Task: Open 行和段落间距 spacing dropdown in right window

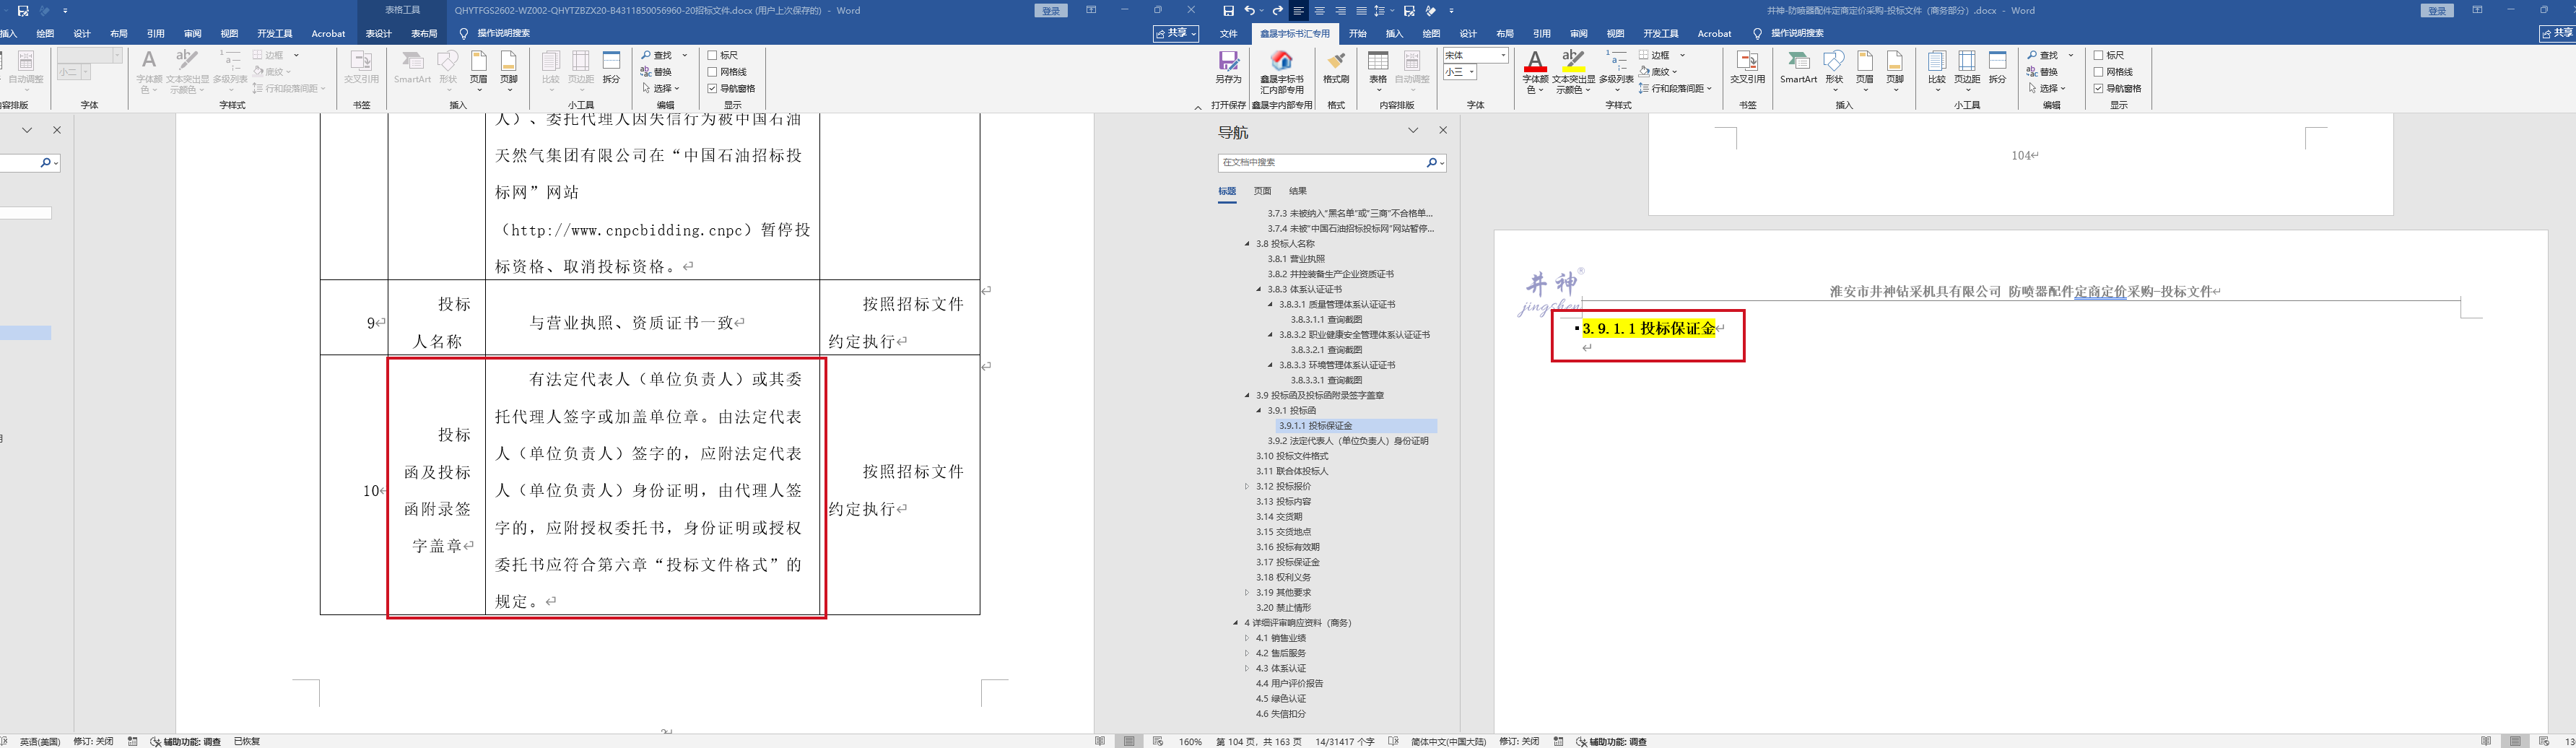Action: (x=1710, y=88)
